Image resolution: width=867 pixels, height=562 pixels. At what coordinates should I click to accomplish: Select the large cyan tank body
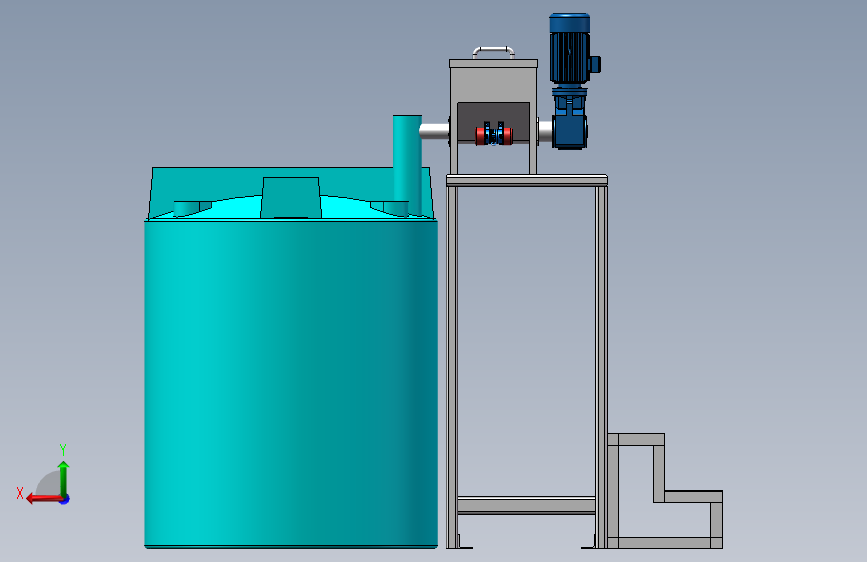click(x=291, y=384)
